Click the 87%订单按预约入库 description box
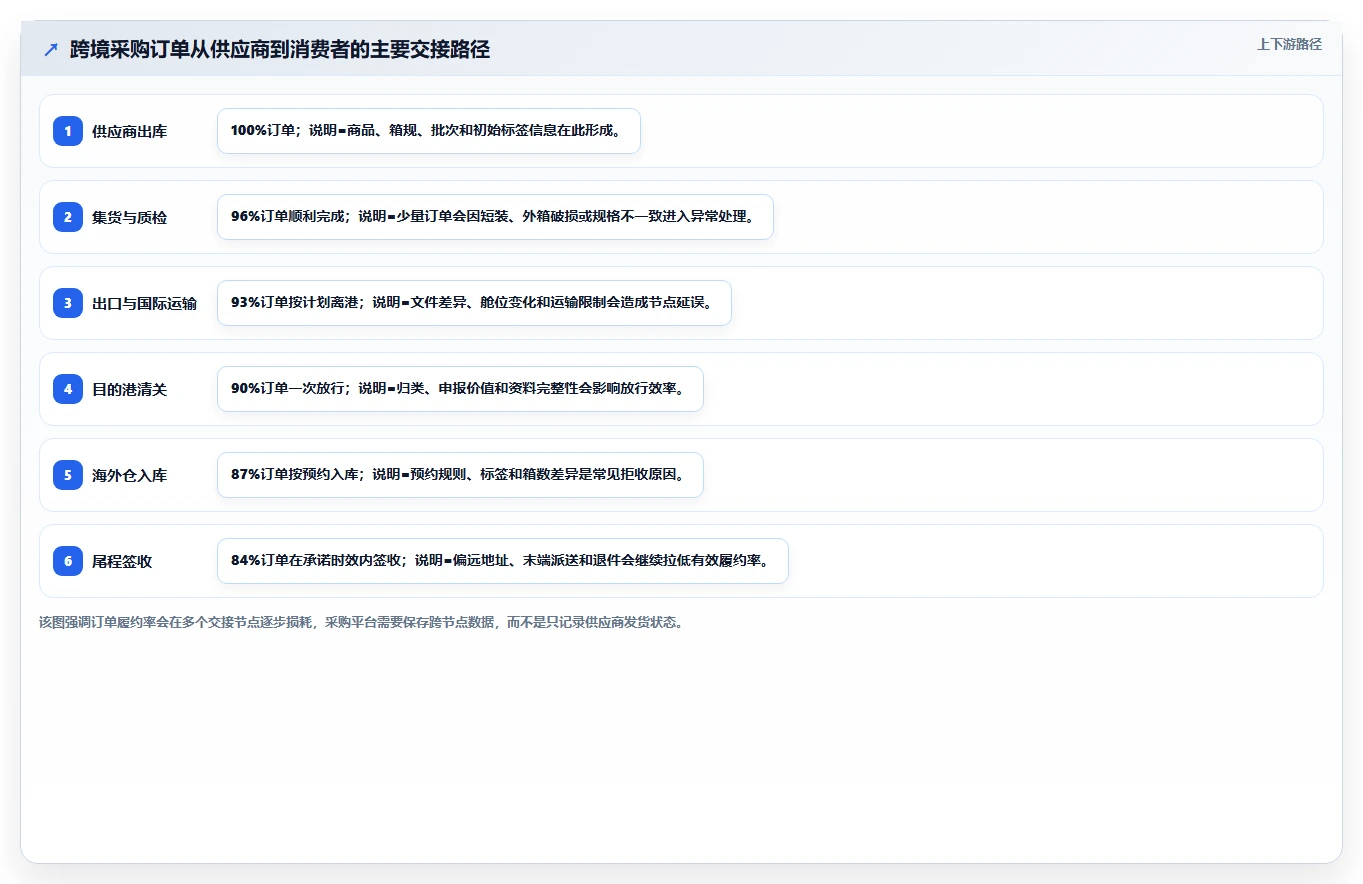The width and height of the screenshot is (1363, 884). pyautogui.click(x=460, y=475)
